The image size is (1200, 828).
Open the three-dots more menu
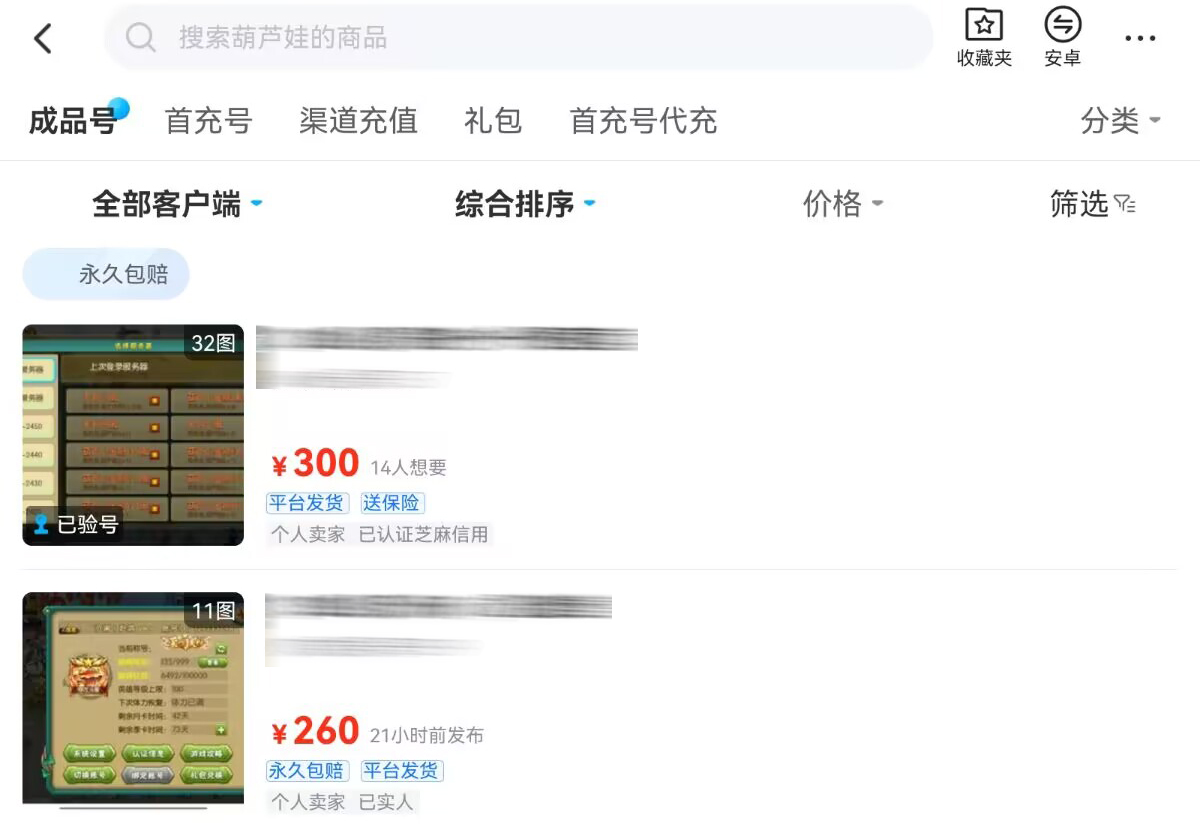click(x=1140, y=39)
